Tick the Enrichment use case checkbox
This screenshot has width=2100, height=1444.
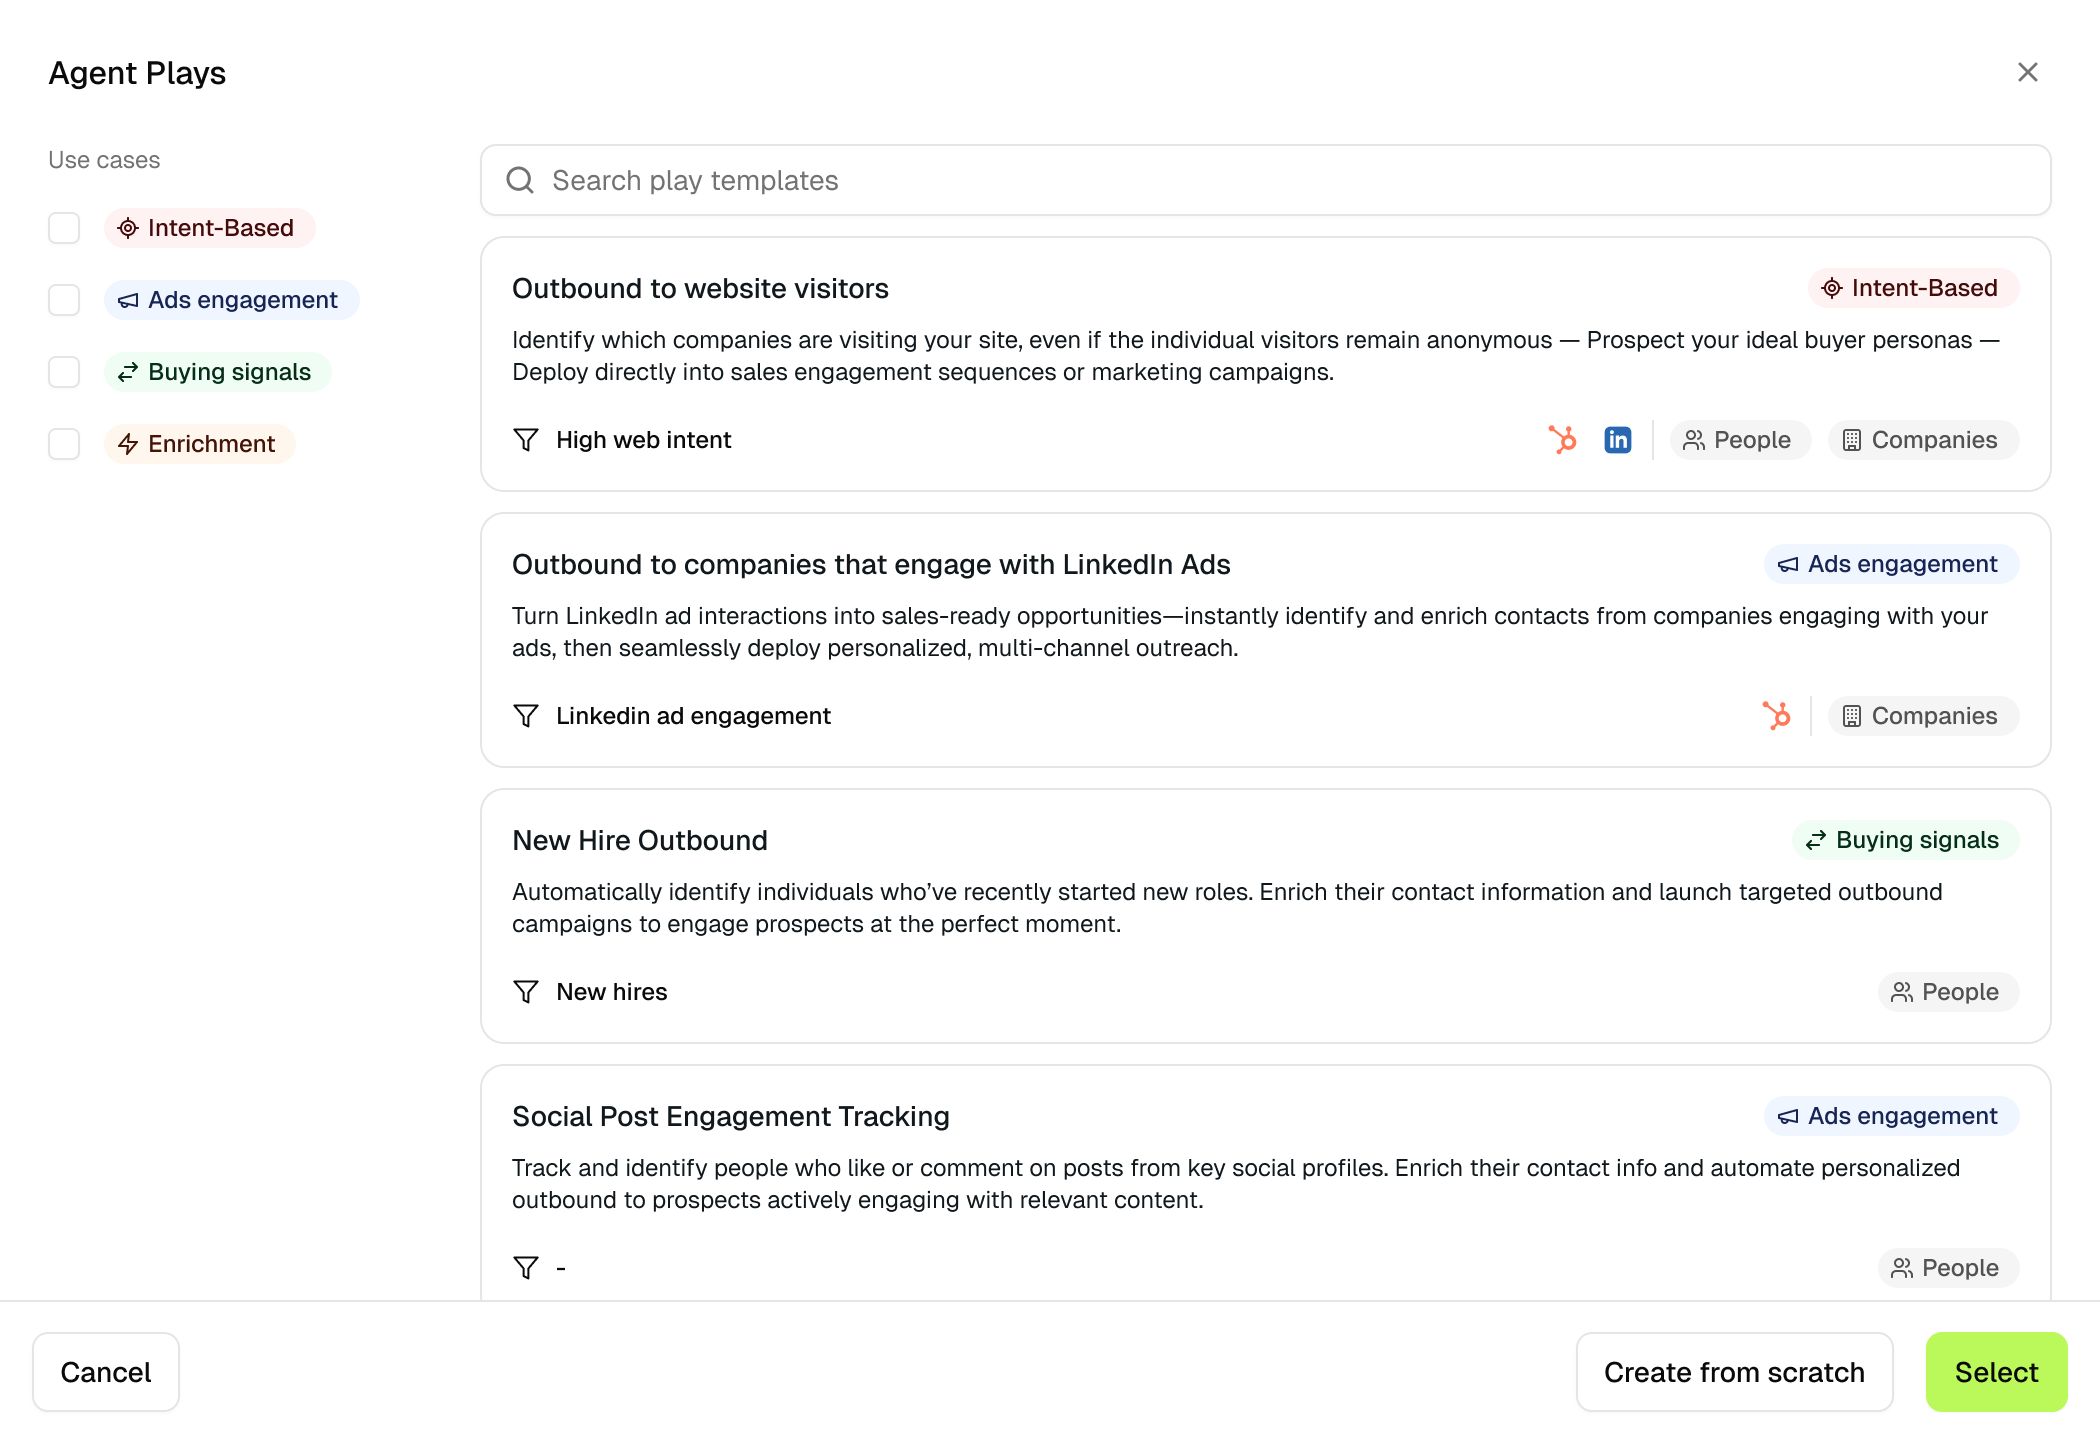(64, 444)
